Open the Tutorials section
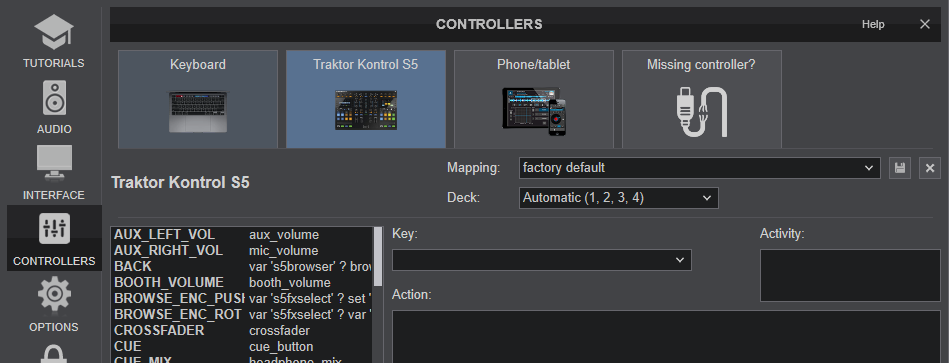949x363 pixels. (54, 41)
